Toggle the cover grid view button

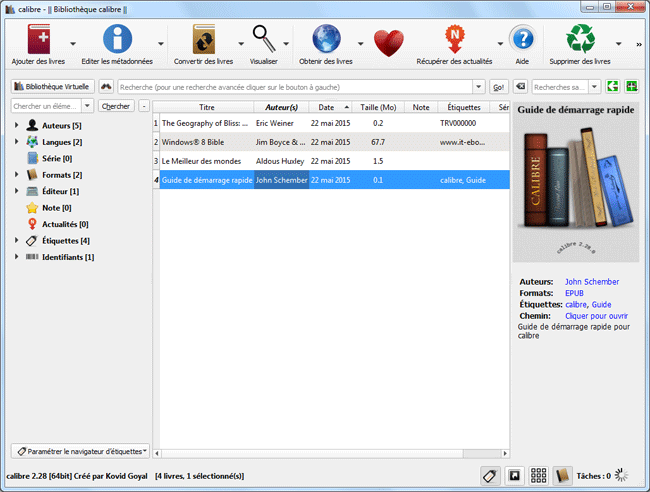pyautogui.click(x=538, y=476)
